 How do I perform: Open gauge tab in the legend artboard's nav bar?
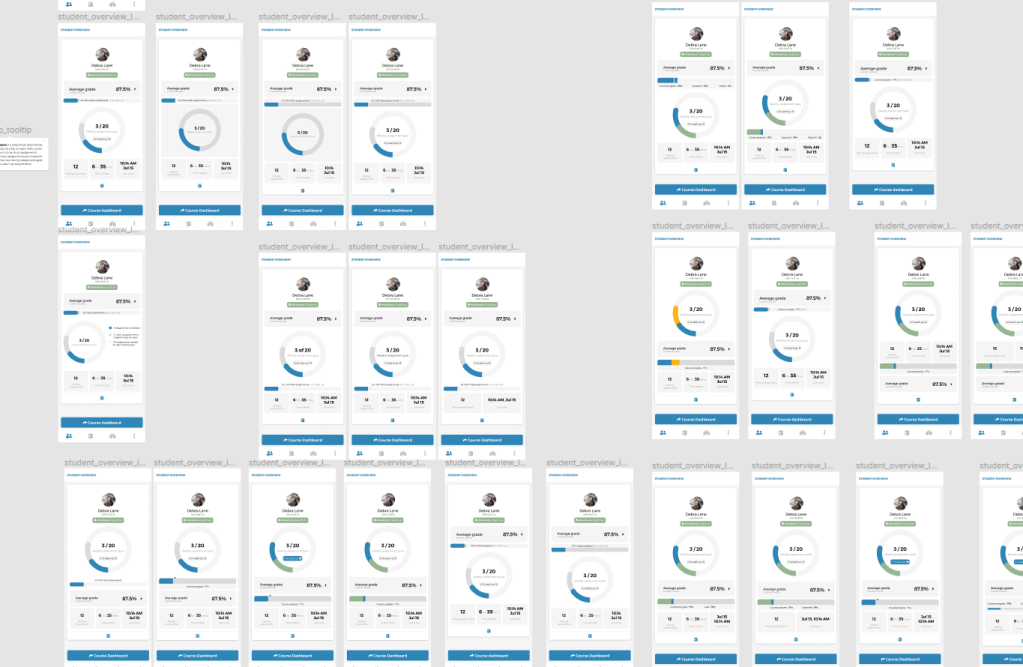112,435
